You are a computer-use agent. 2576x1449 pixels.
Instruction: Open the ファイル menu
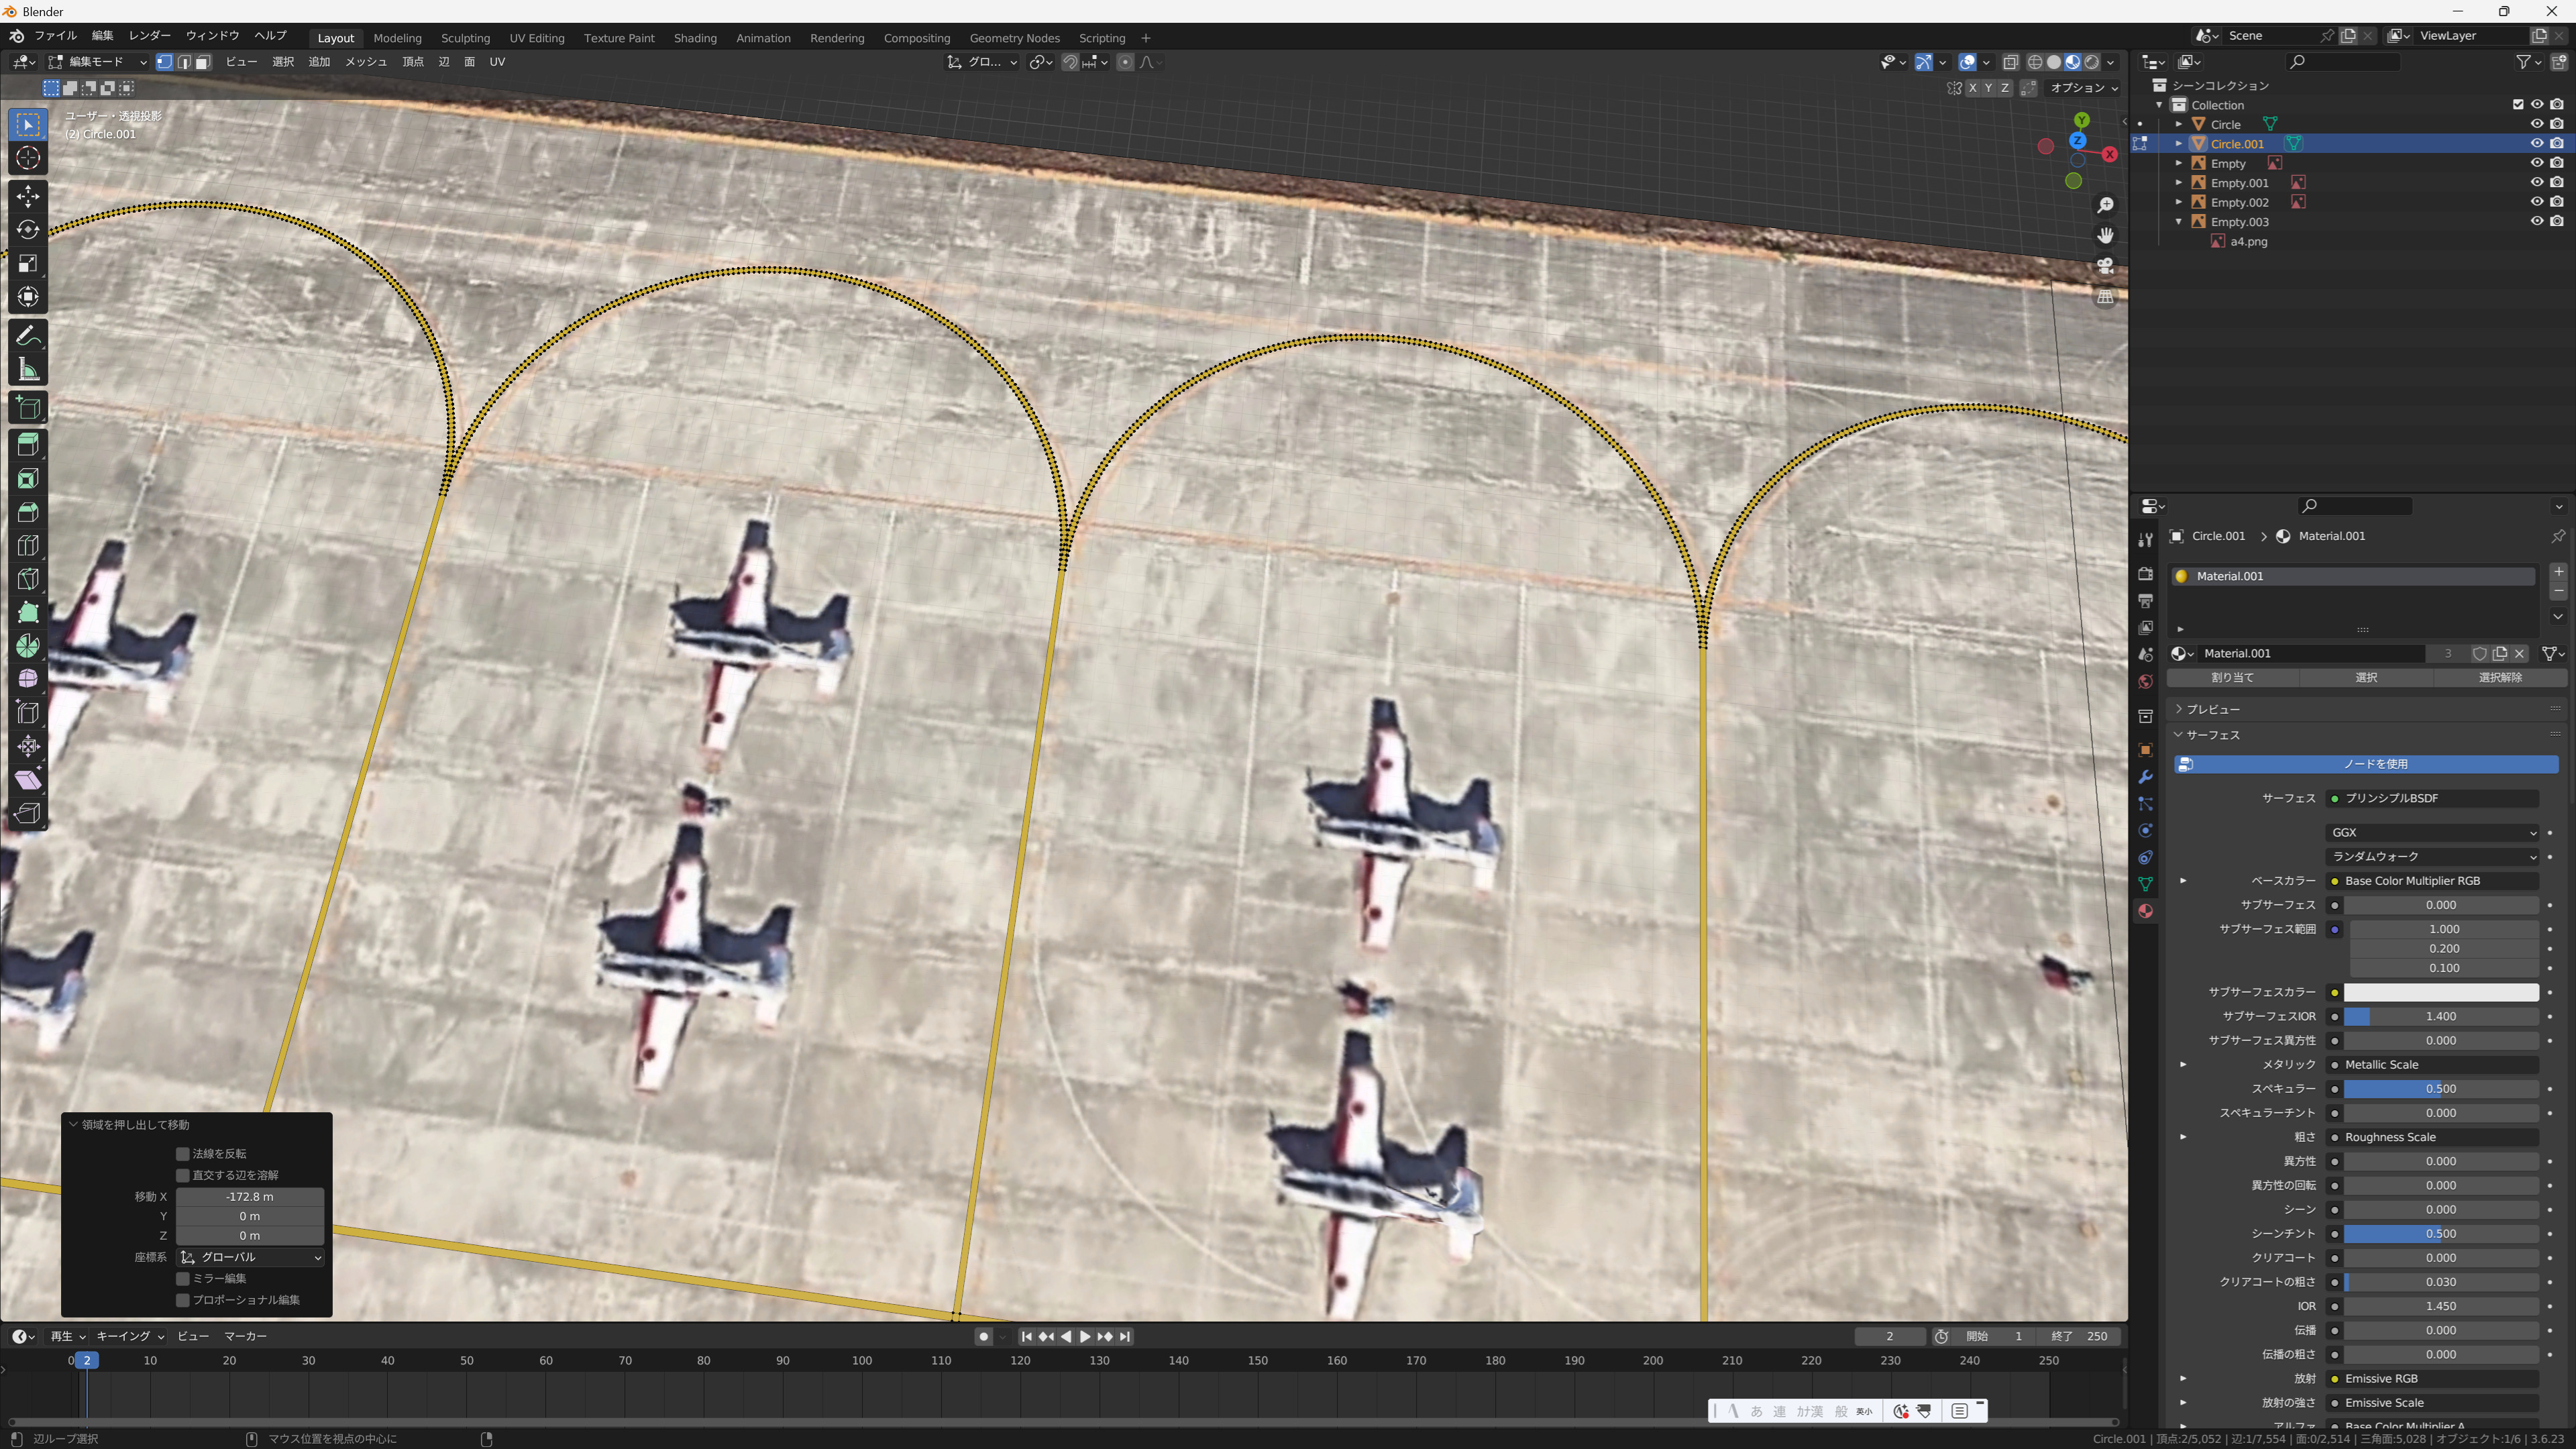tap(56, 36)
